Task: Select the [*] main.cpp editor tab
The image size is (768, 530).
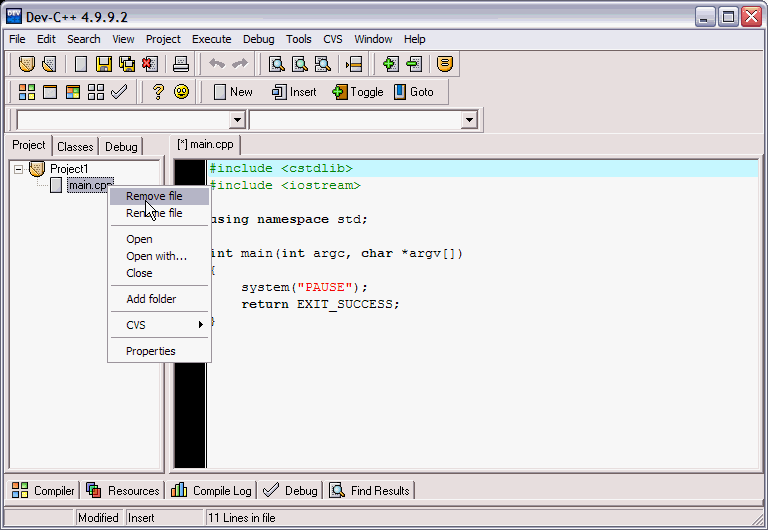Action: click(x=205, y=145)
